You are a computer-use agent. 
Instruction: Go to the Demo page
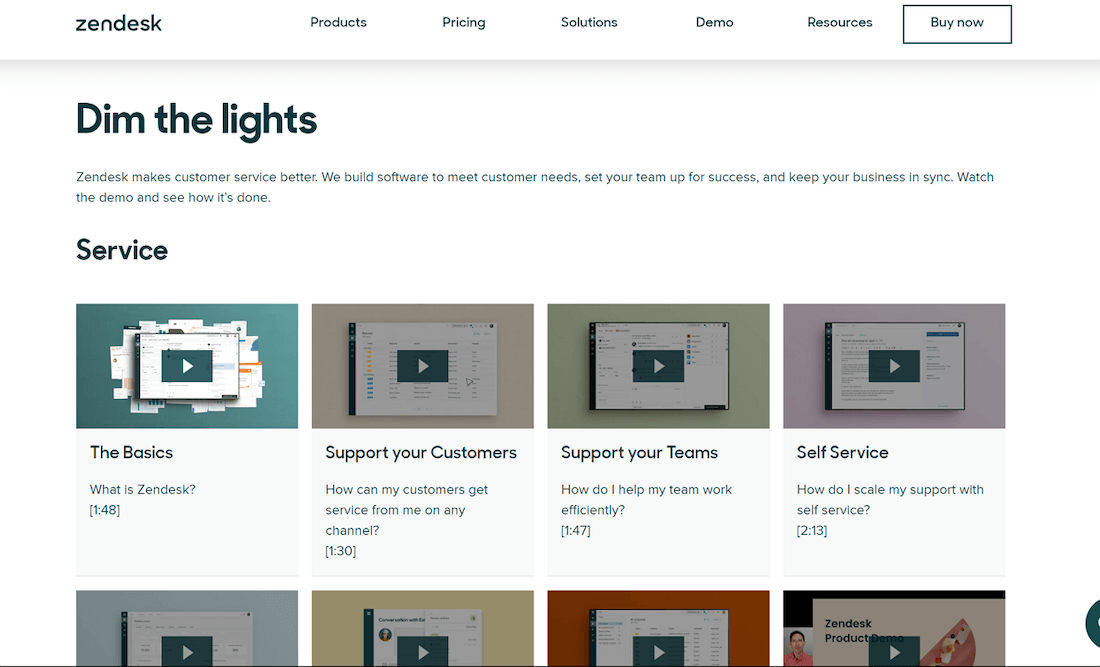point(714,22)
